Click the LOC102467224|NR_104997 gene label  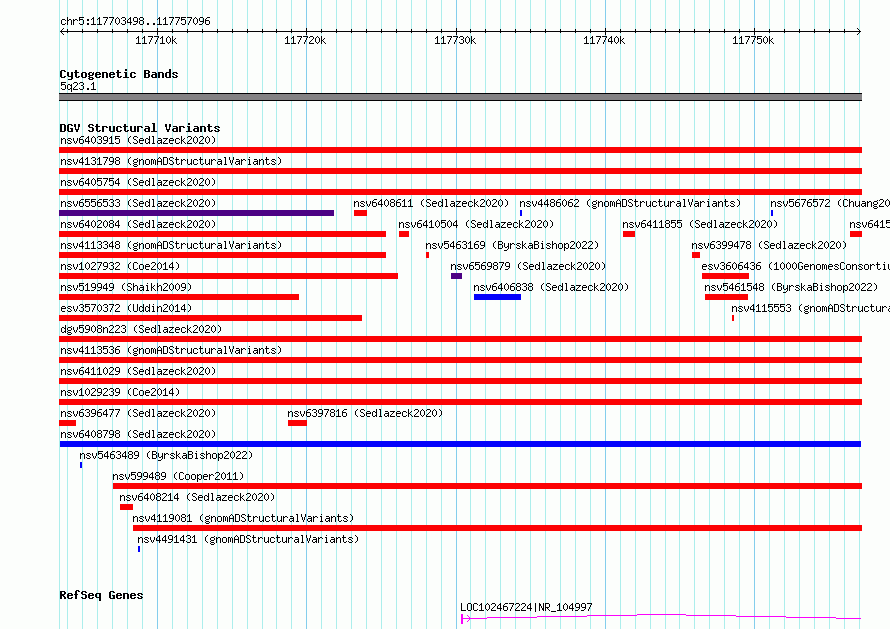pos(526,607)
